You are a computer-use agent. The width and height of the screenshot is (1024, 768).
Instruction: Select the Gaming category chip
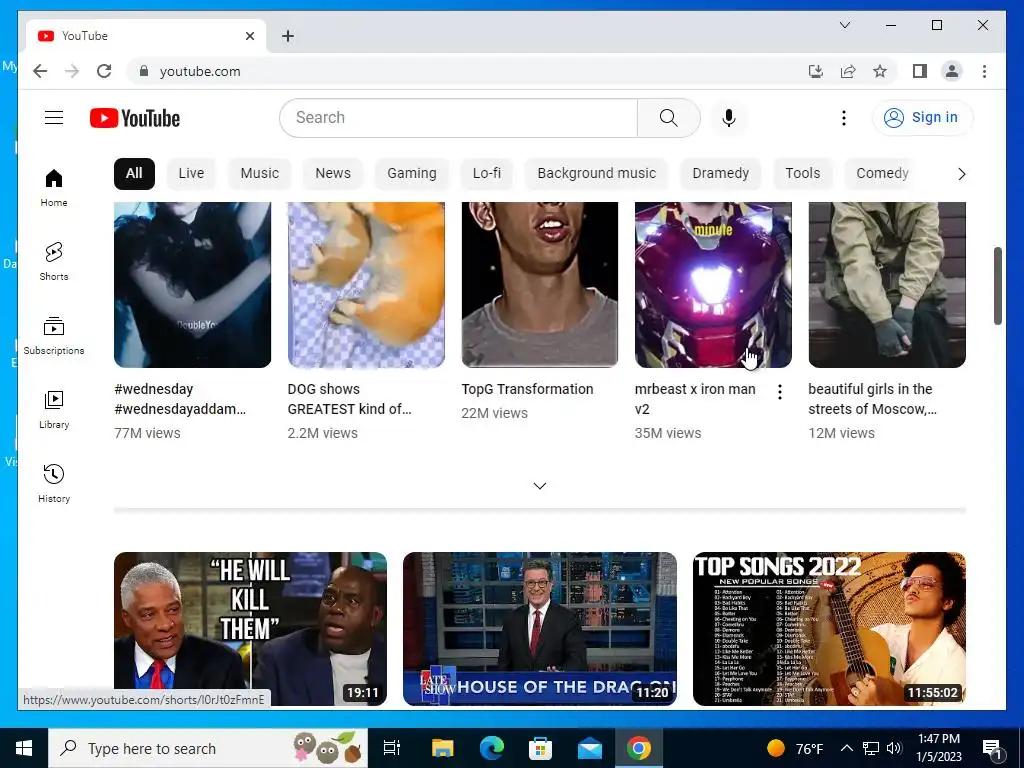411,174
